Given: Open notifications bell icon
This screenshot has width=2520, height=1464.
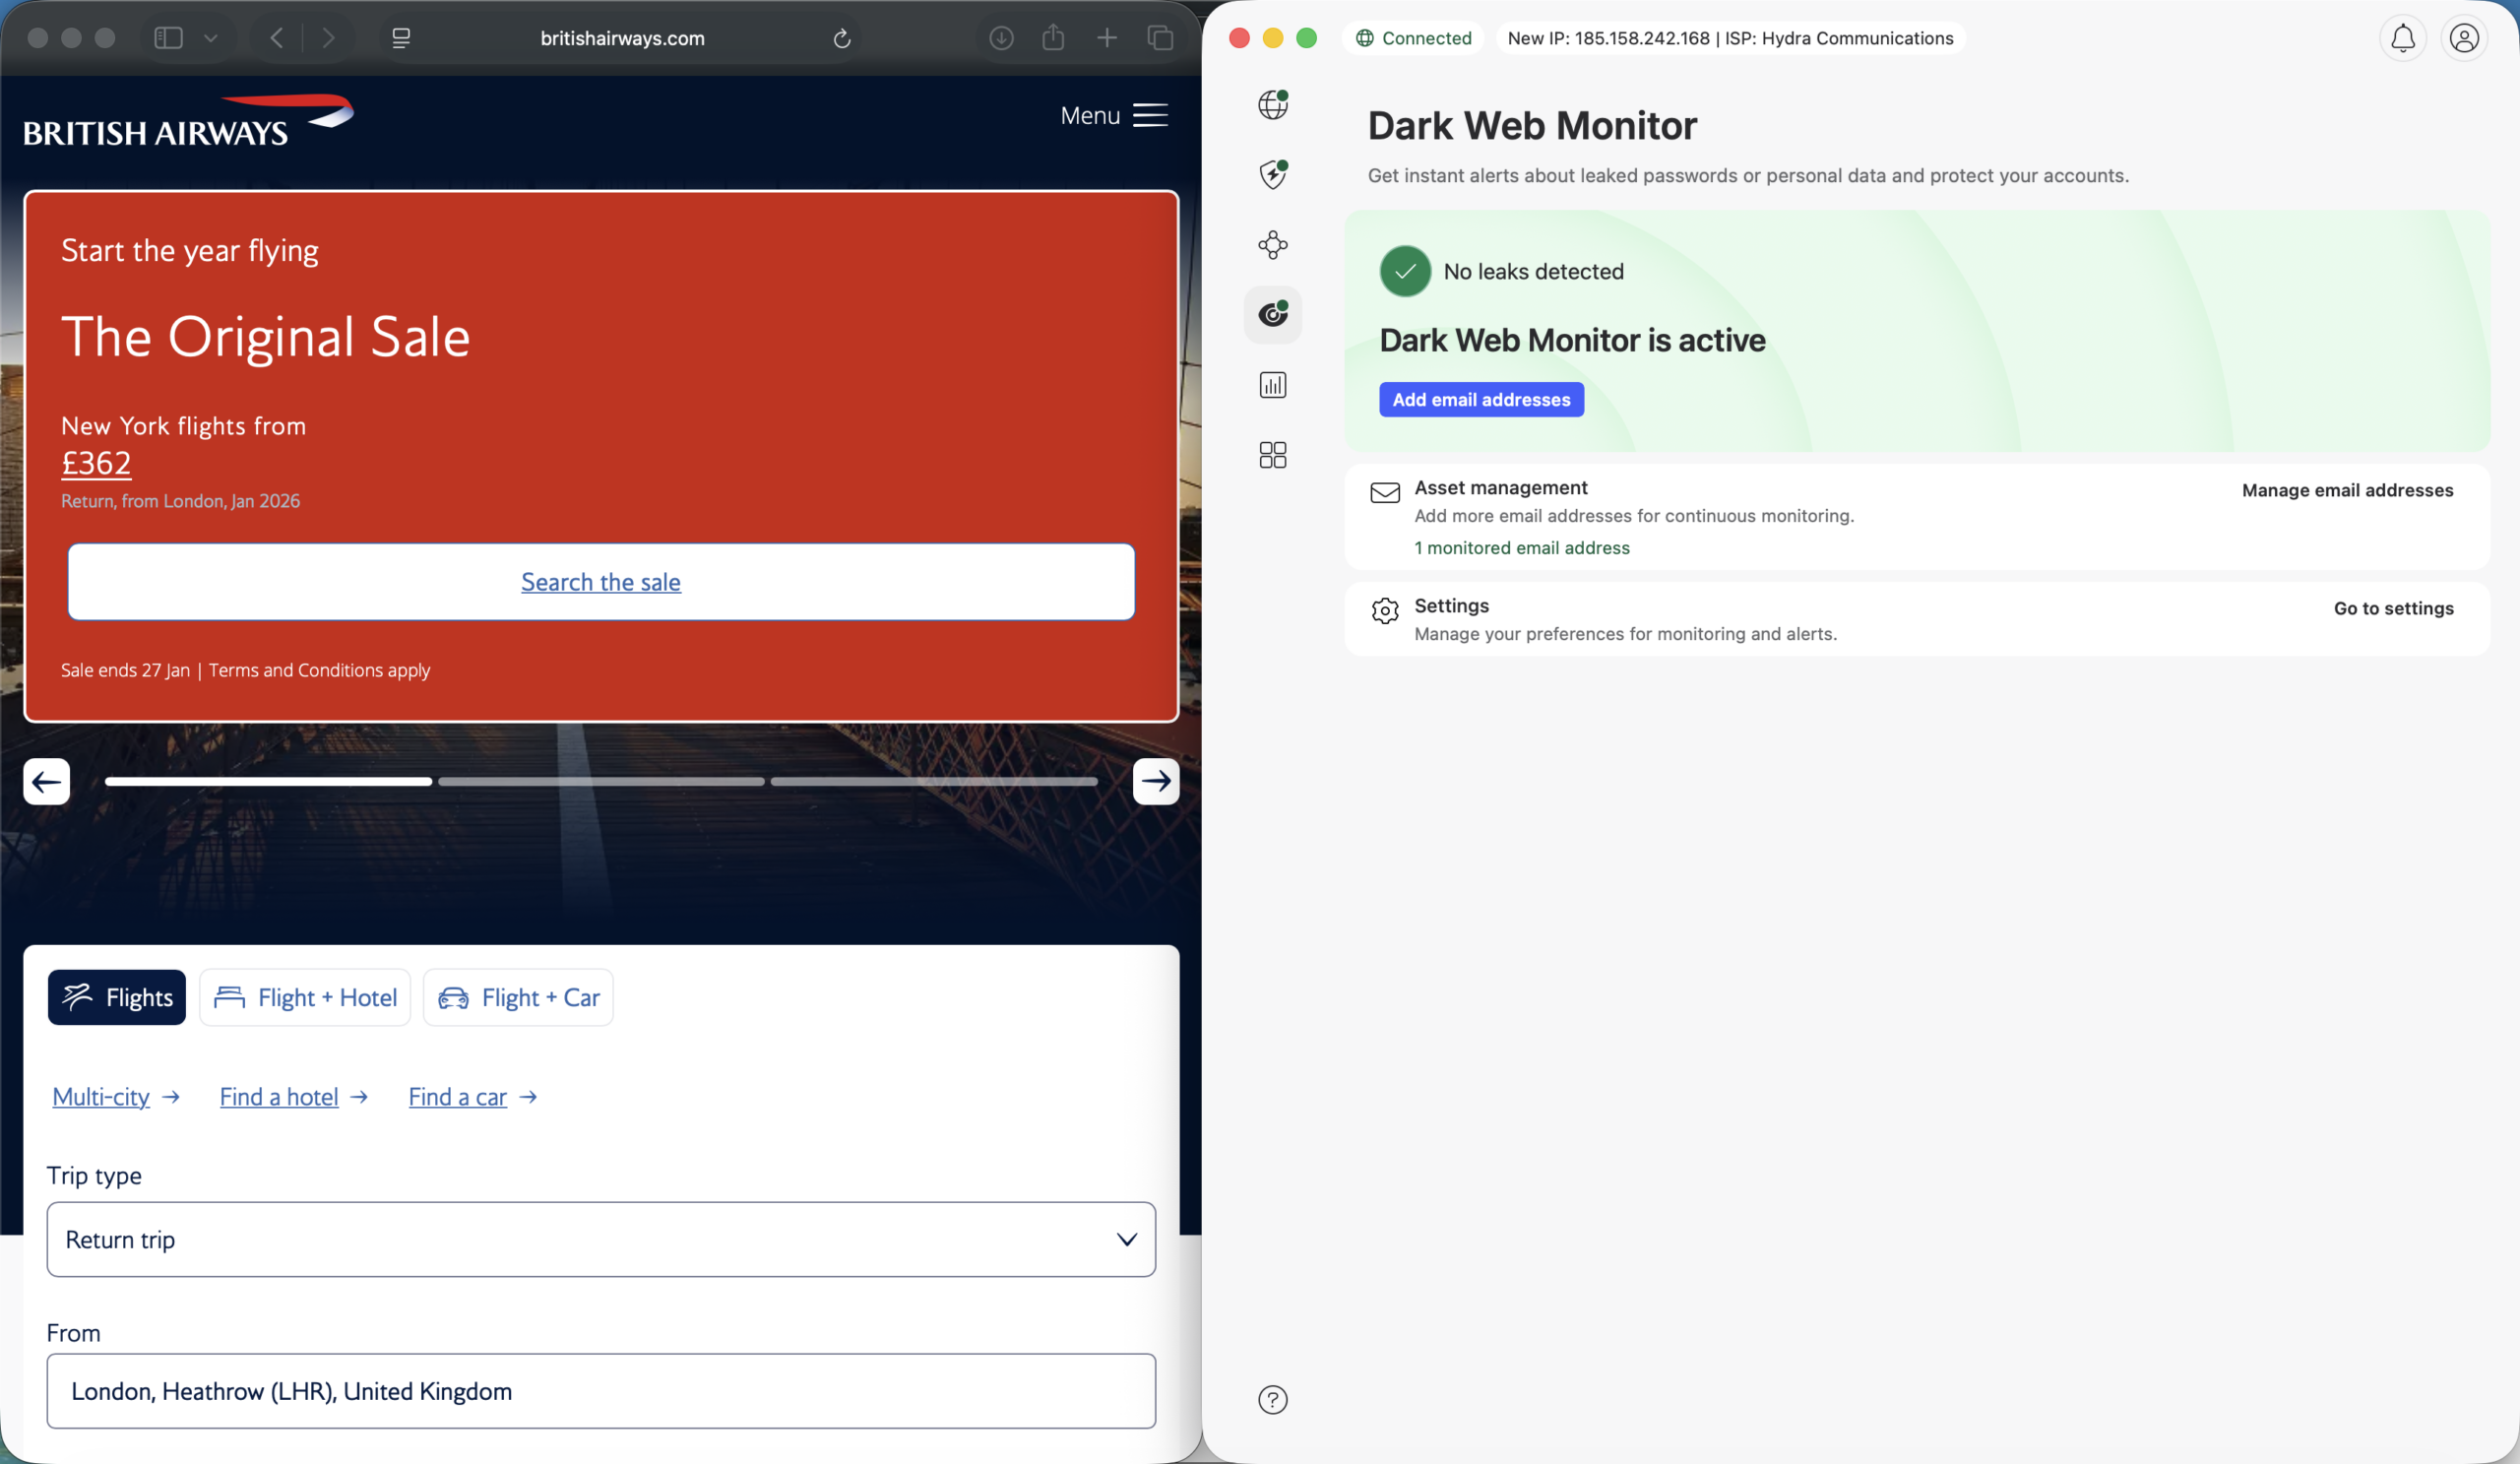Looking at the screenshot, I should point(2402,38).
